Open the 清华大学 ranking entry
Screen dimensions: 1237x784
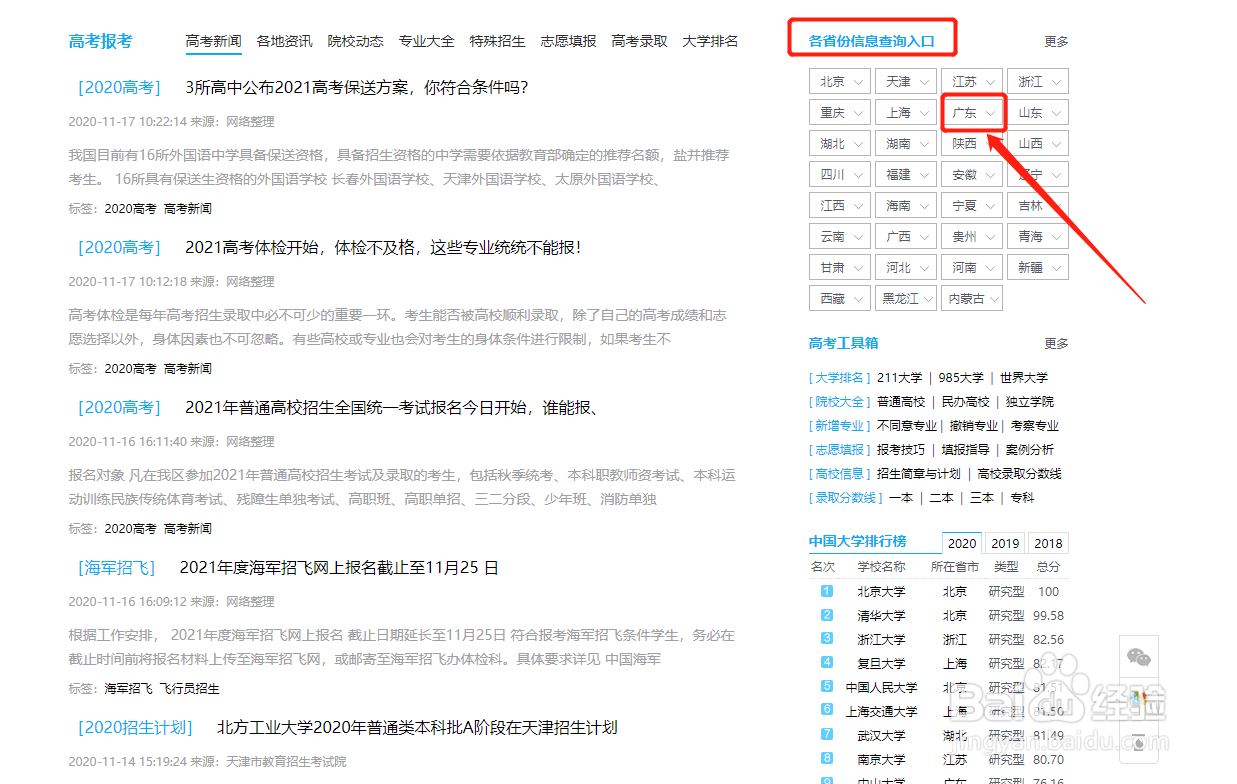(x=881, y=615)
